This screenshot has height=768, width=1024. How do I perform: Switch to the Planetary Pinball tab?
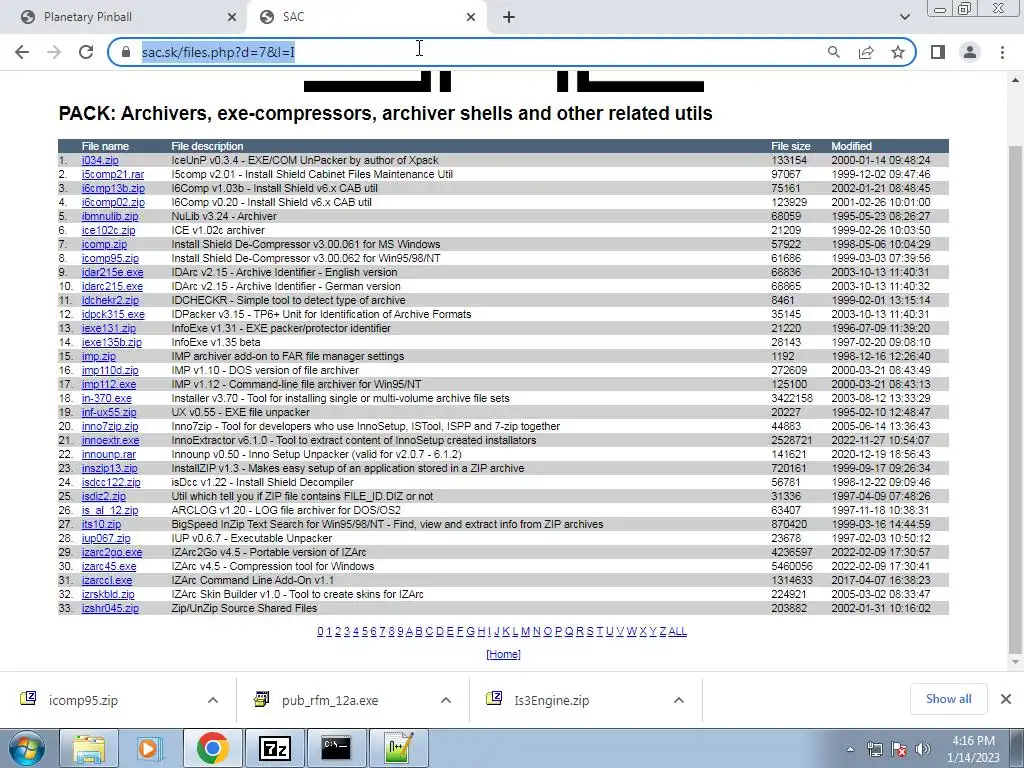pos(124,17)
